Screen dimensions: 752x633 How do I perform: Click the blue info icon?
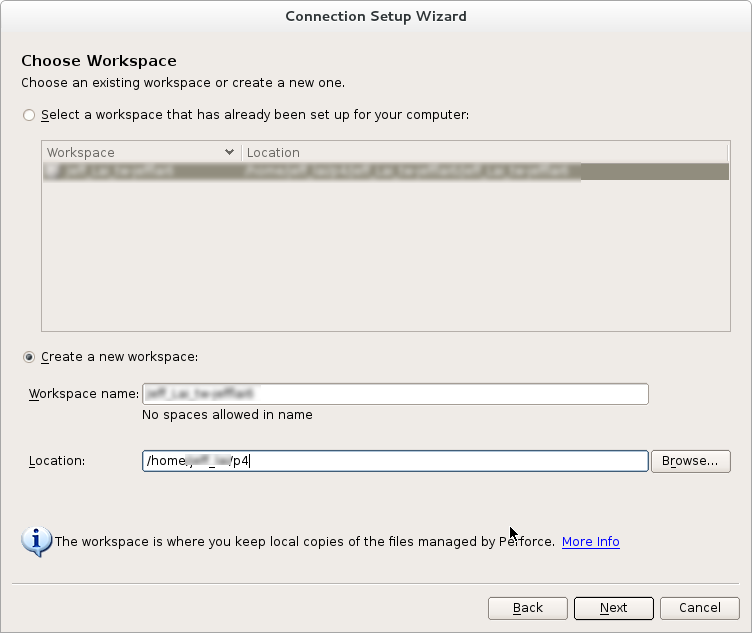[37, 541]
